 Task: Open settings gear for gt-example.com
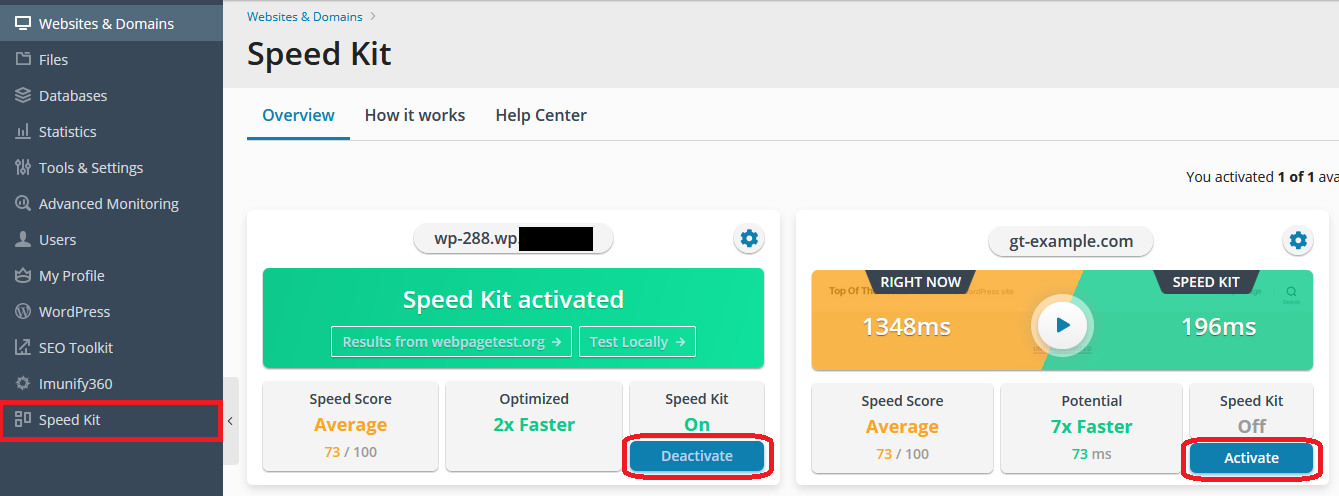pos(1297,240)
